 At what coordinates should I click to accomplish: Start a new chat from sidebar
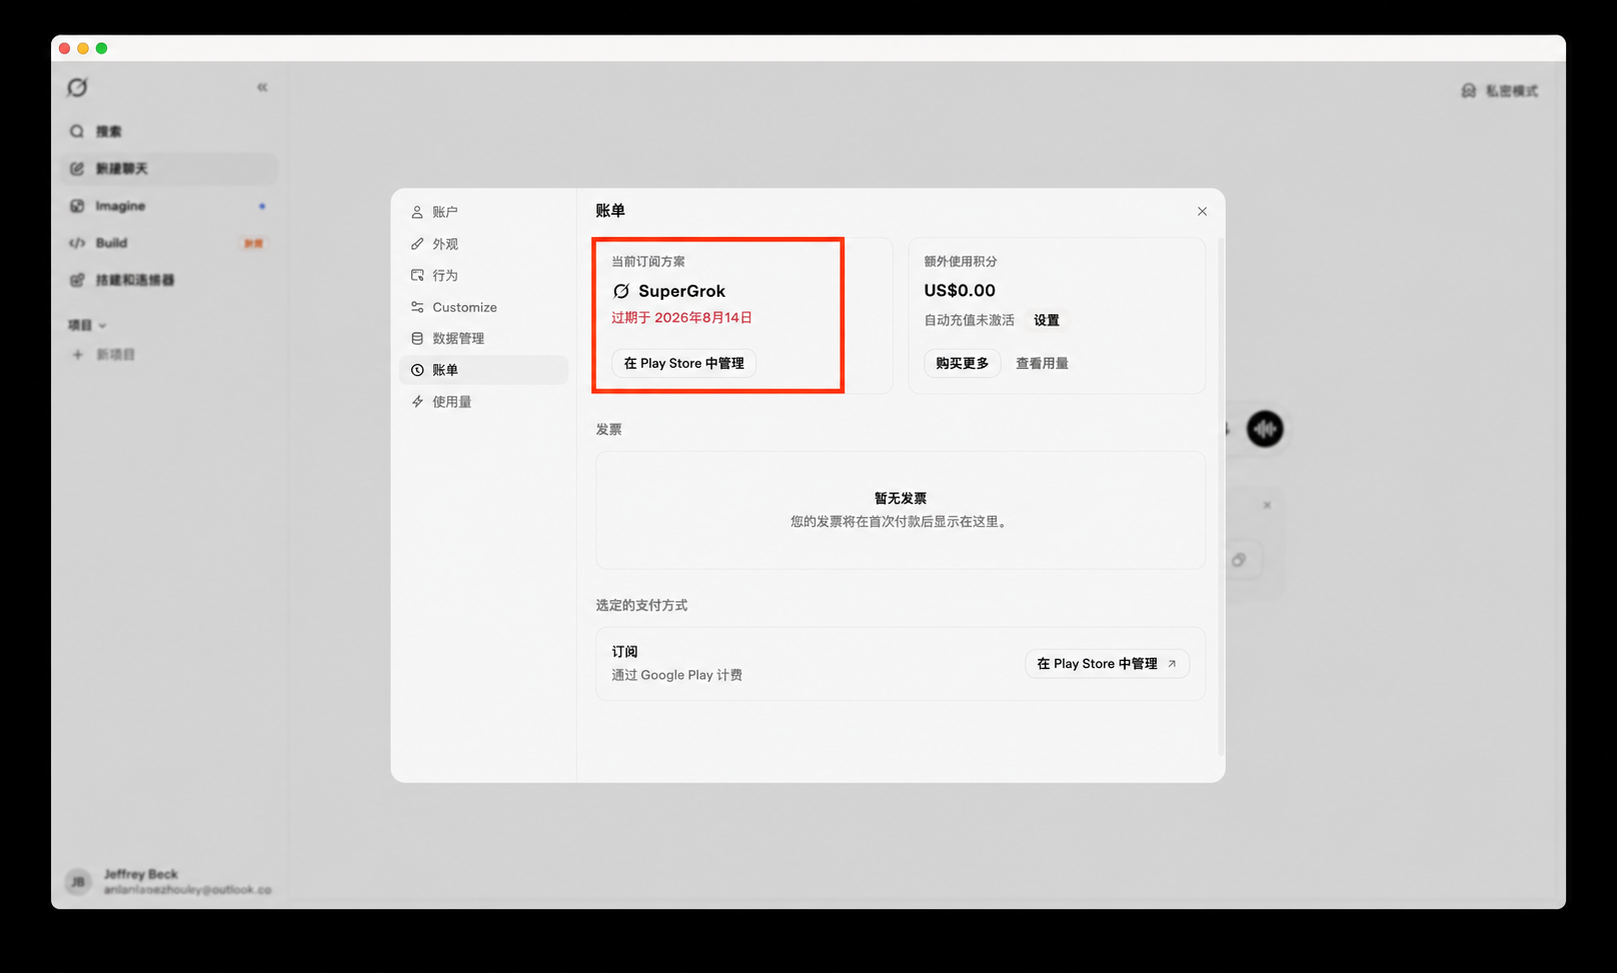coord(168,168)
